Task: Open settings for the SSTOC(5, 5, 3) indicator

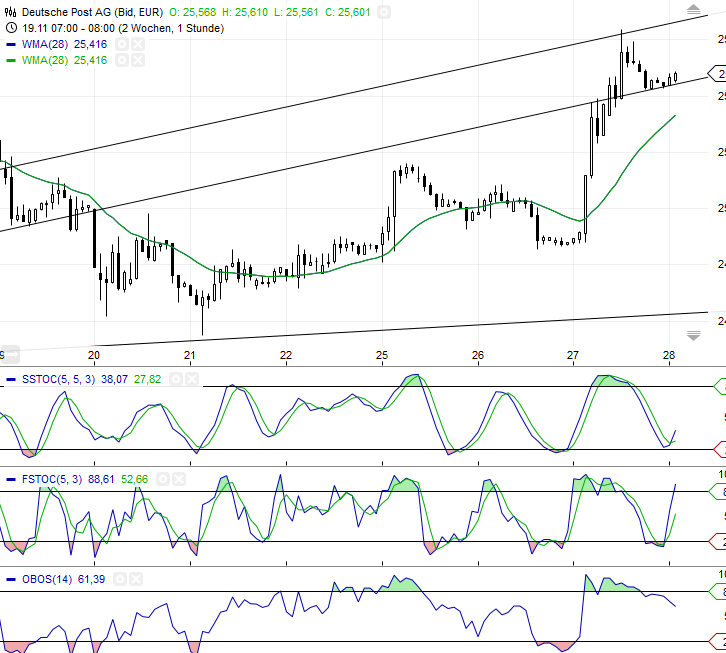Action: [176, 380]
